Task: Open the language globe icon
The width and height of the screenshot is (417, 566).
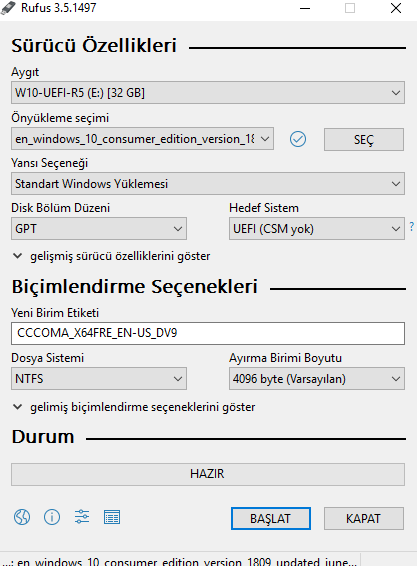Action: pos(22,517)
